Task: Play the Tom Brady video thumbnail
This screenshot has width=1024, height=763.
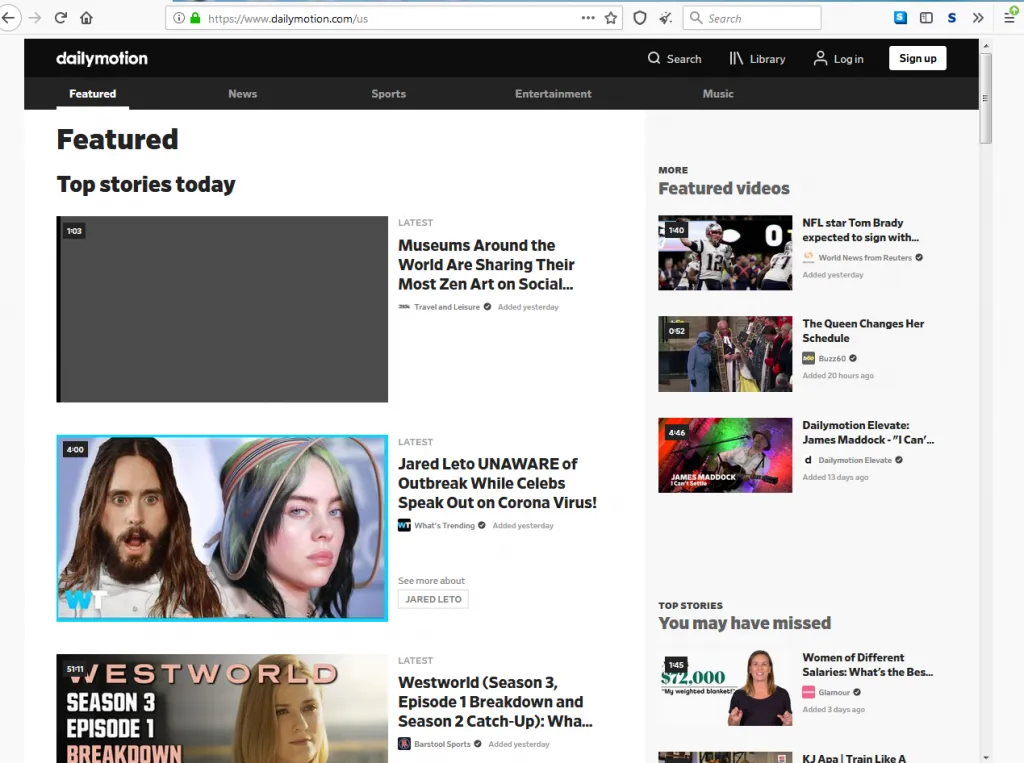Action: tap(725, 253)
